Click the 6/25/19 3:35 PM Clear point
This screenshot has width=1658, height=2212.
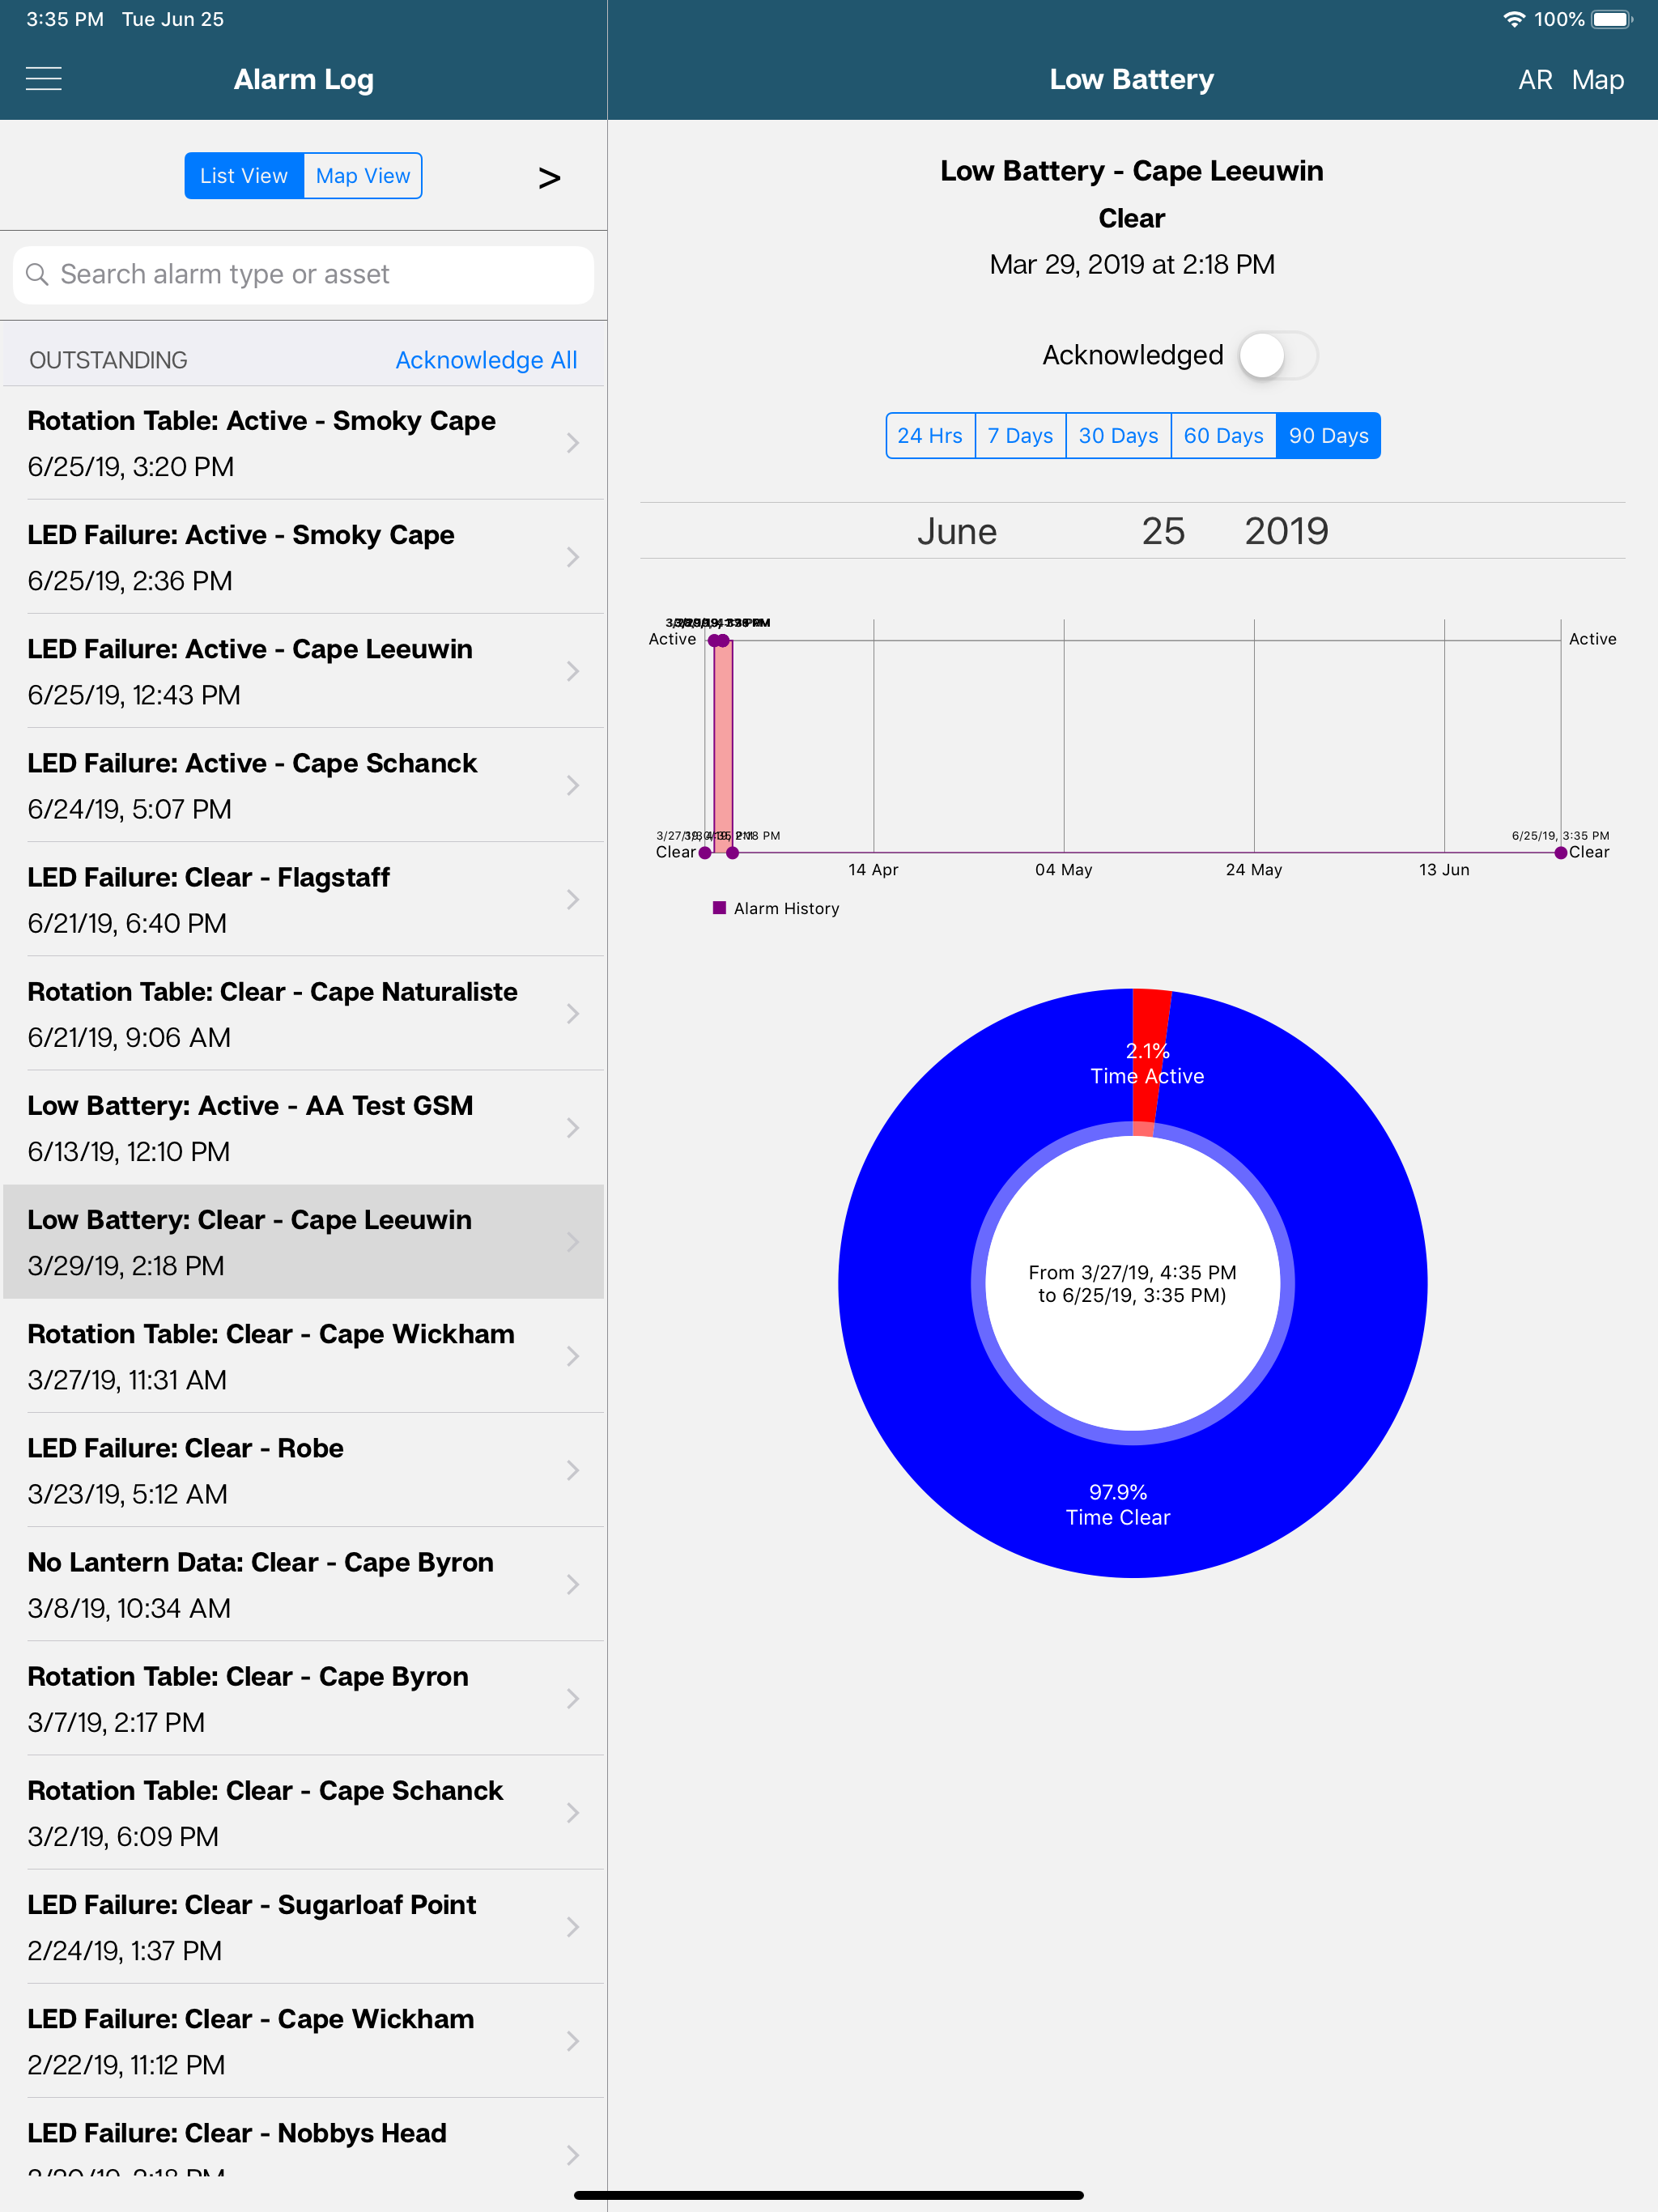point(1561,853)
